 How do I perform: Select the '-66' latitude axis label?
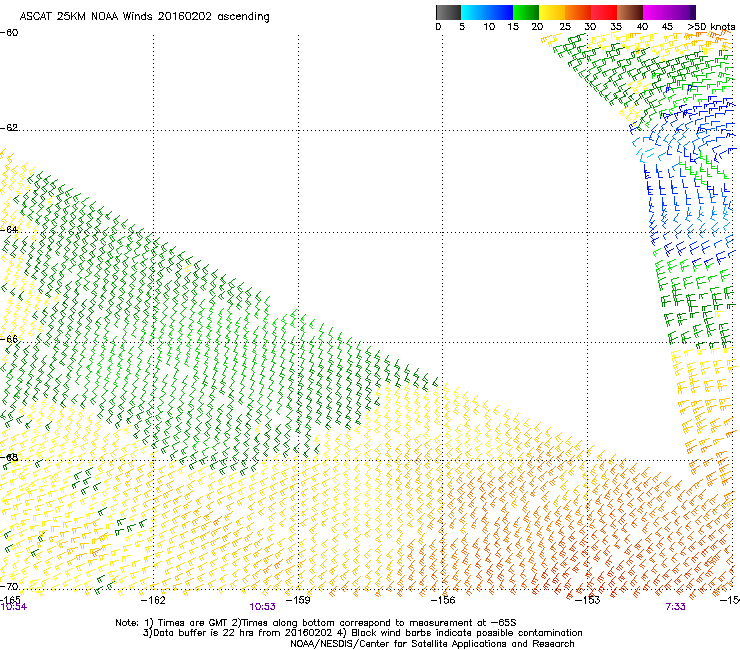pyautogui.click(x=9, y=339)
